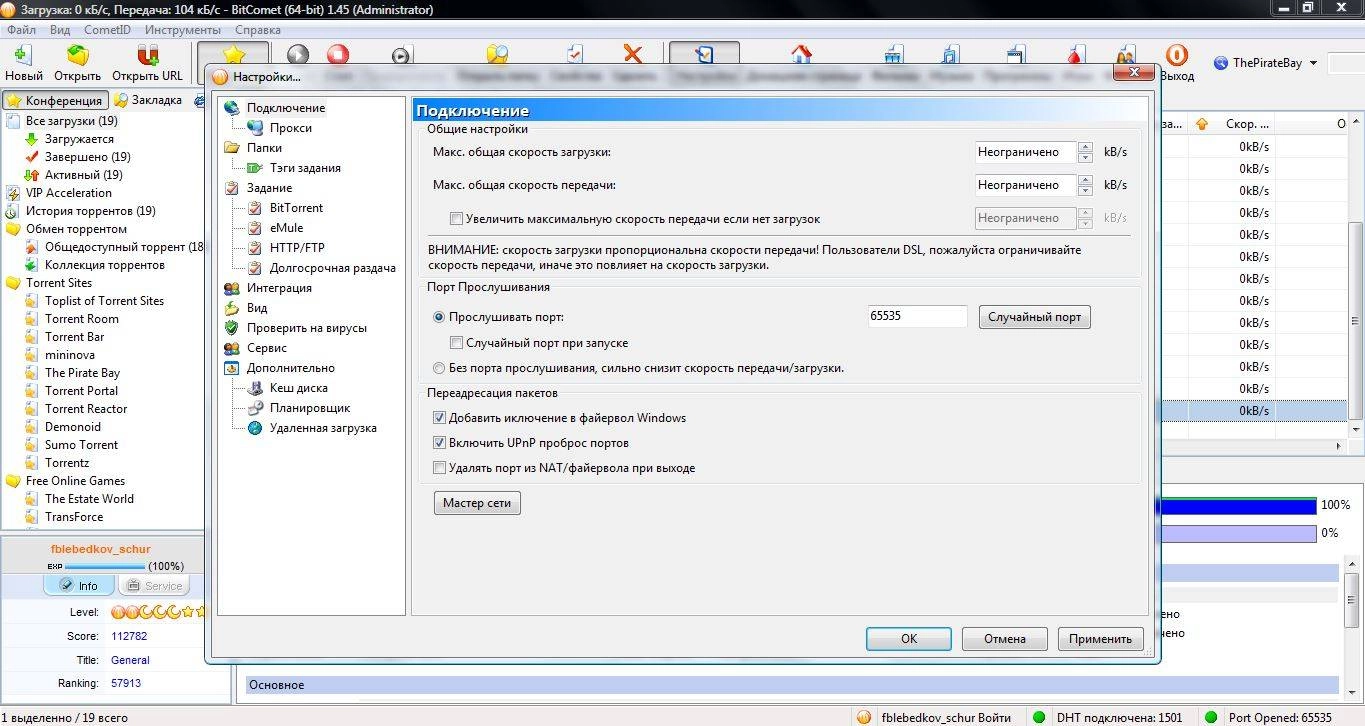Image resolution: width=1365 pixels, height=726 pixels.
Task: Tick Случайный порт при запуске checkbox
Action: 457,343
